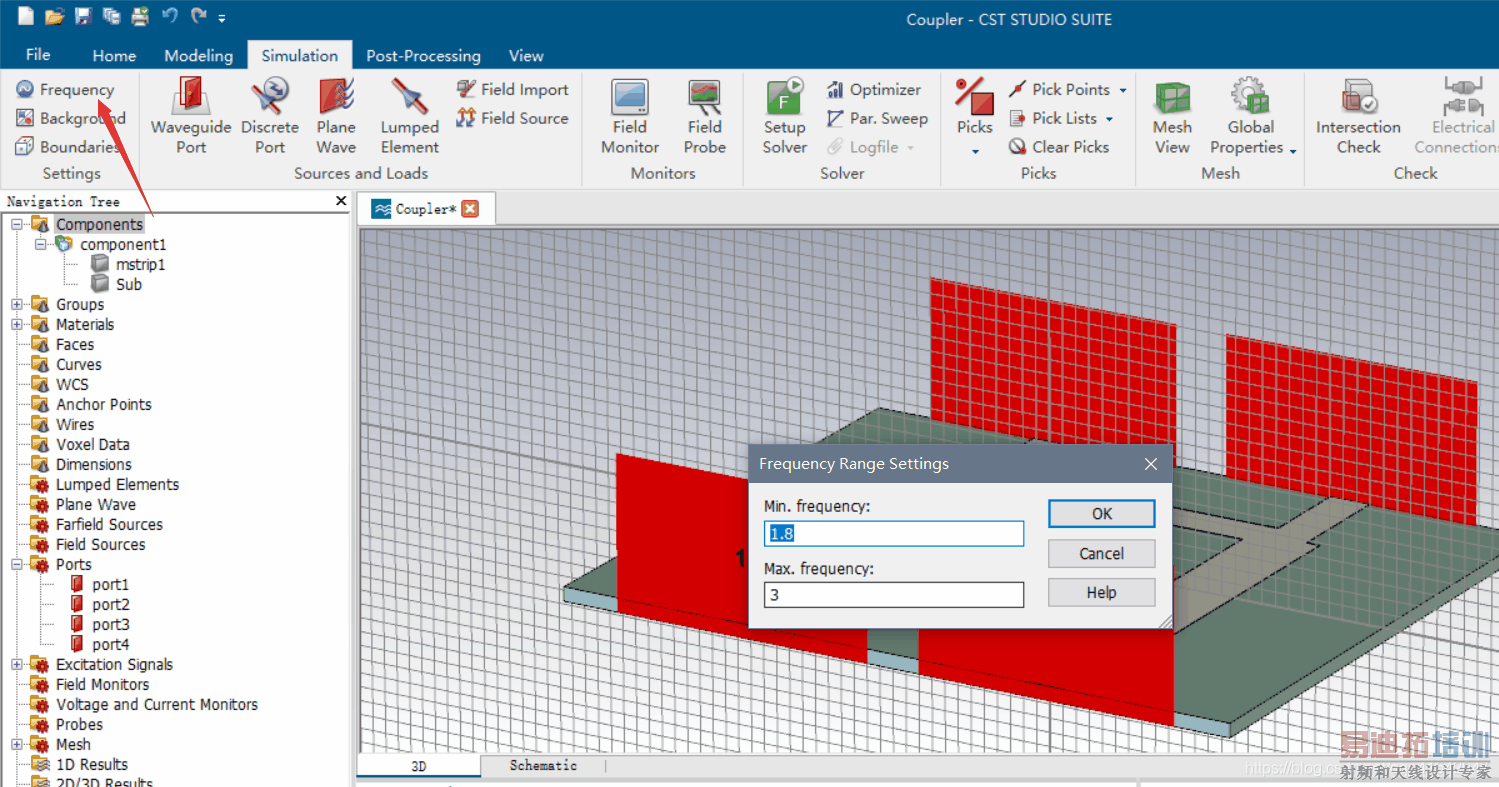
Task: Open Background settings in the ribbon
Action: pos(70,118)
